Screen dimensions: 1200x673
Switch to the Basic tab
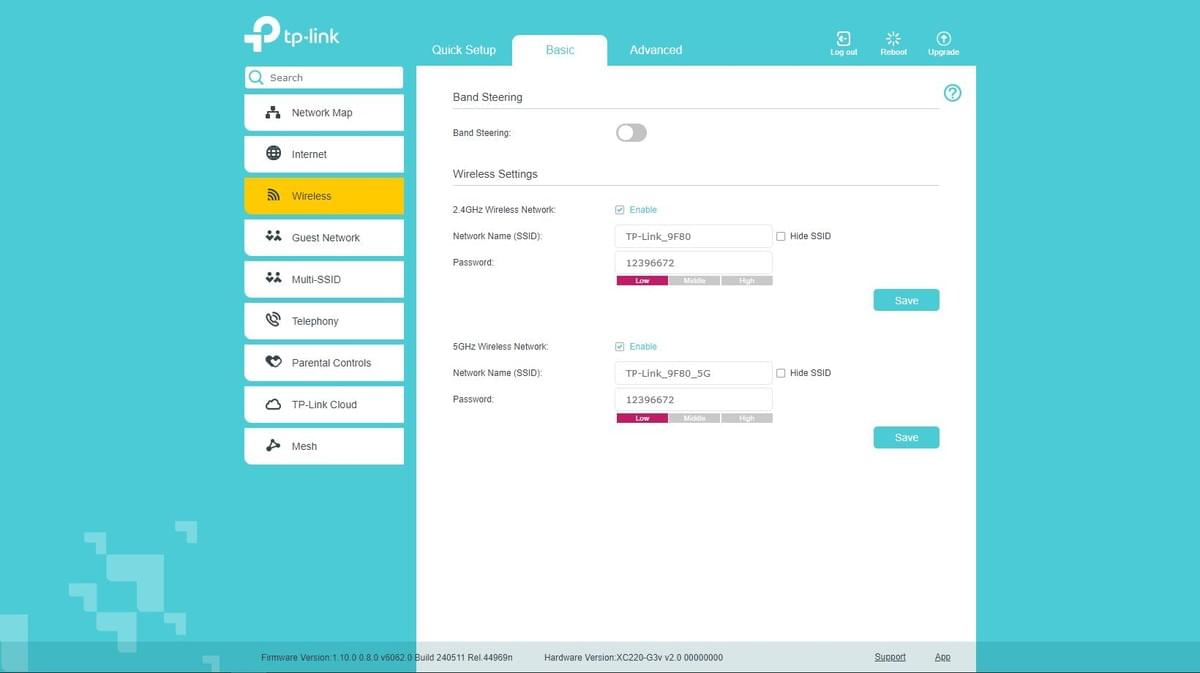pyautogui.click(x=560, y=50)
